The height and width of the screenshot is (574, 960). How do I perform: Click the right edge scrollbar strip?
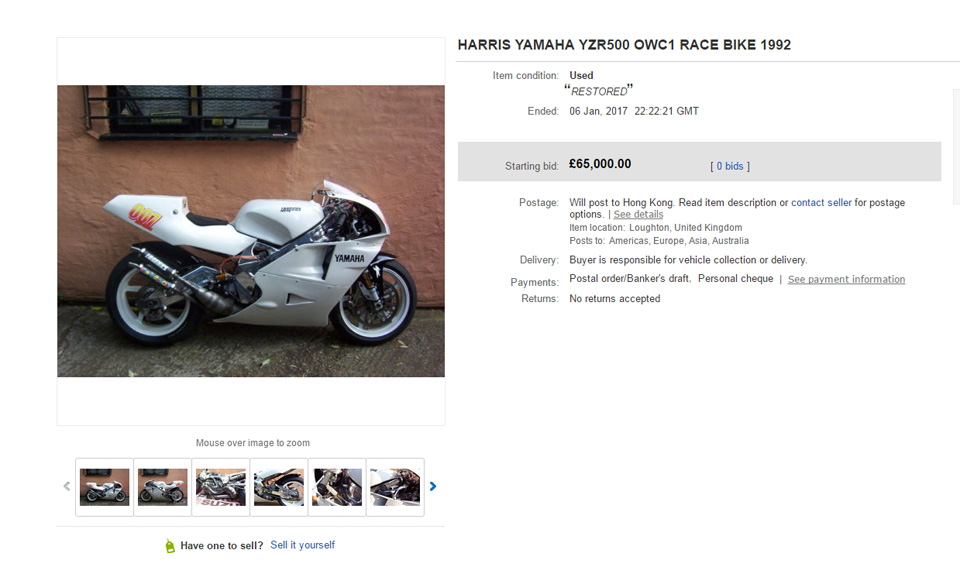tap(956, 147)
